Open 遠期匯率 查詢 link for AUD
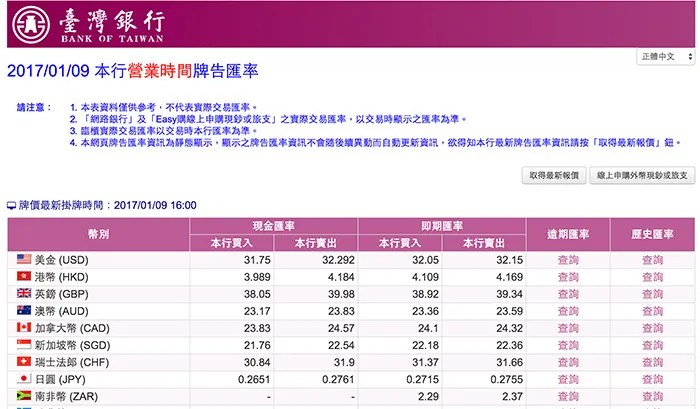The image size is (700, 409). [x=568, y=311]
